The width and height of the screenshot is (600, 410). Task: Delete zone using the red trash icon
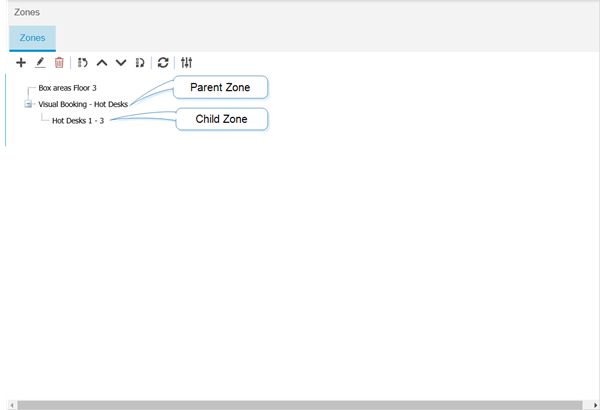tap(59, 63)
